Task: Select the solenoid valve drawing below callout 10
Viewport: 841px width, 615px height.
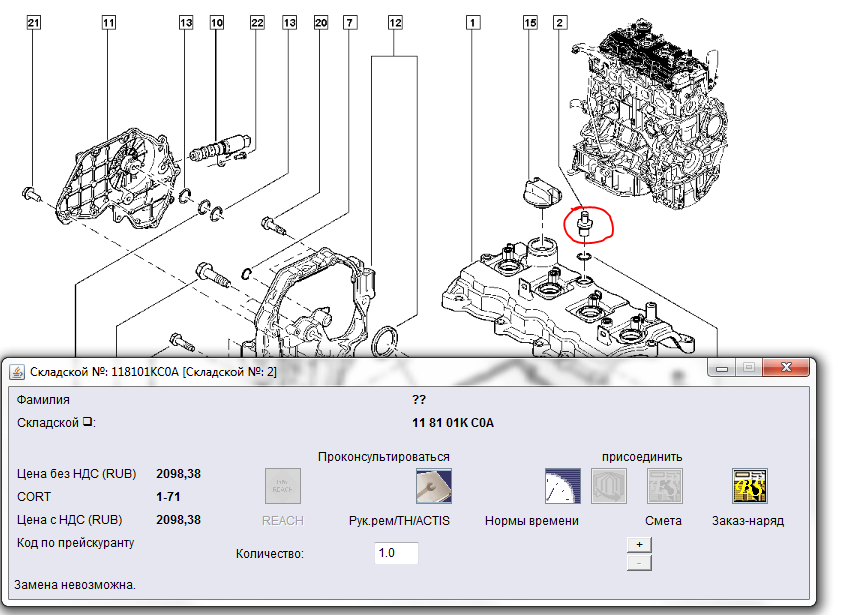Action: pyautogui.click(x=220, y=149)
